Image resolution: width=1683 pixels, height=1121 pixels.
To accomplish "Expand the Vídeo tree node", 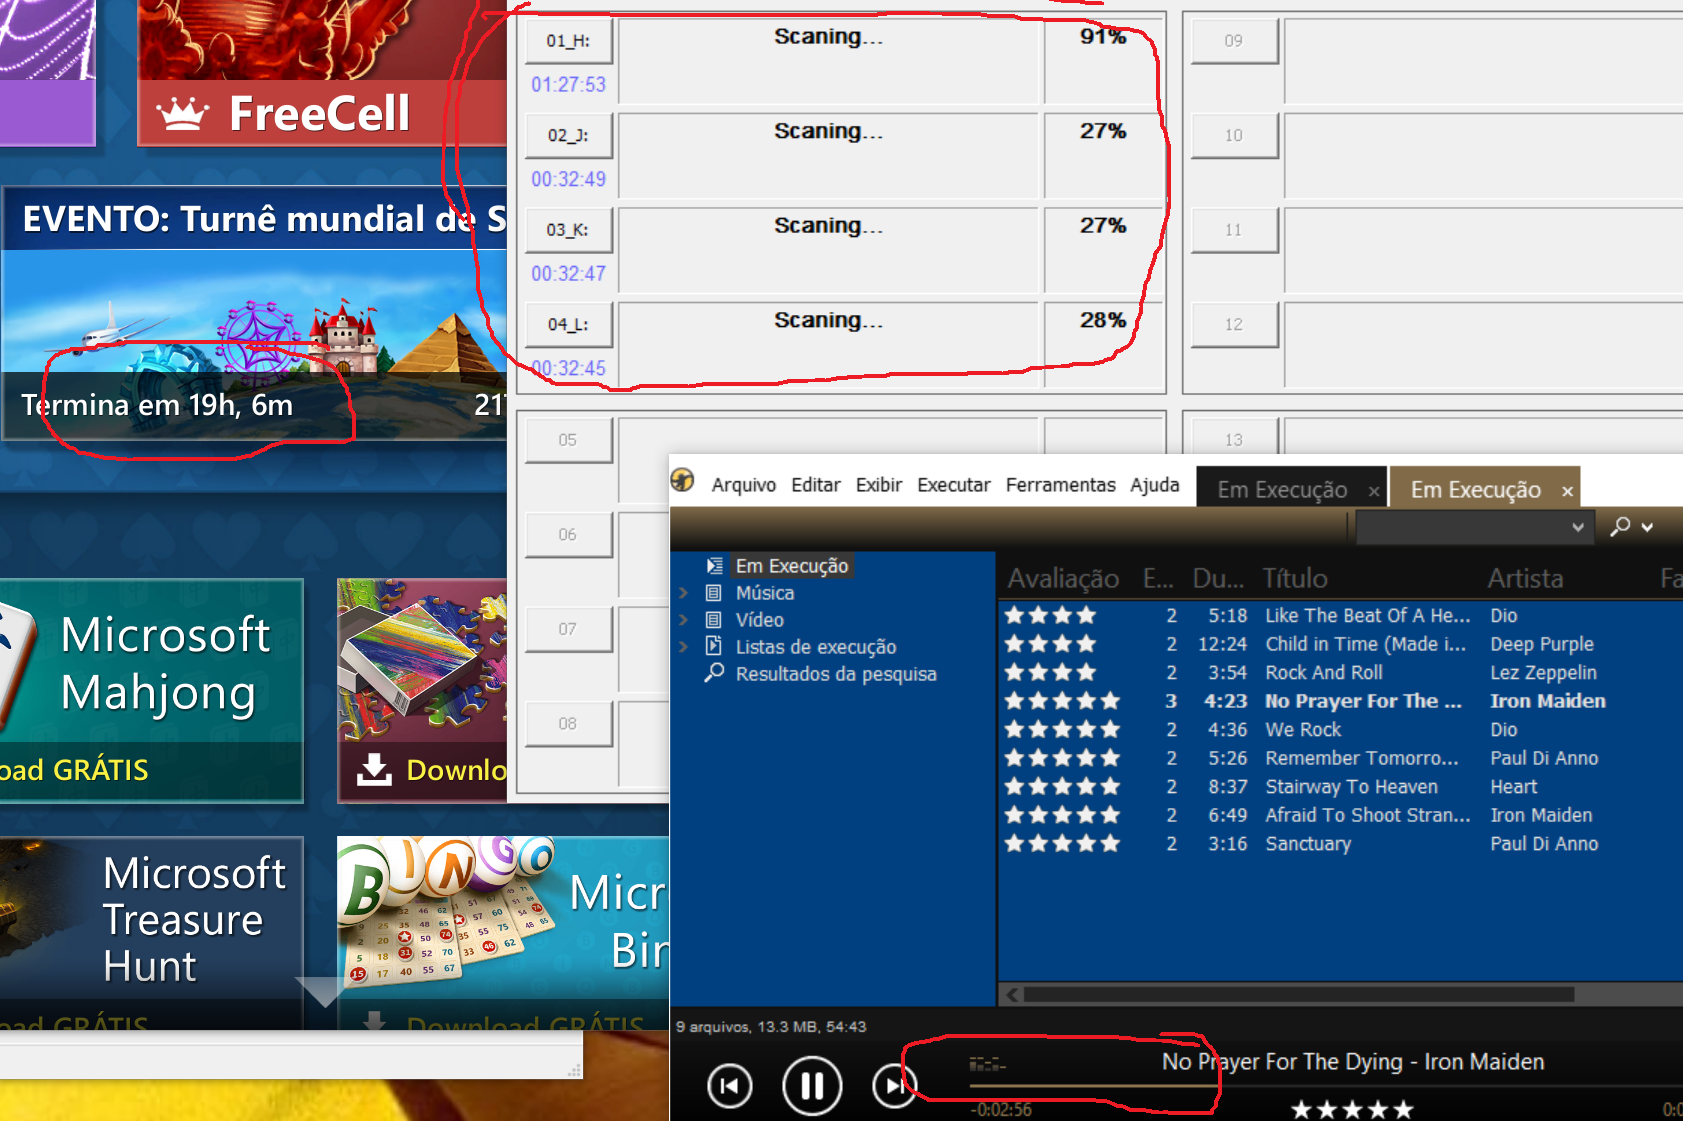I will click(x=684, y=620).
